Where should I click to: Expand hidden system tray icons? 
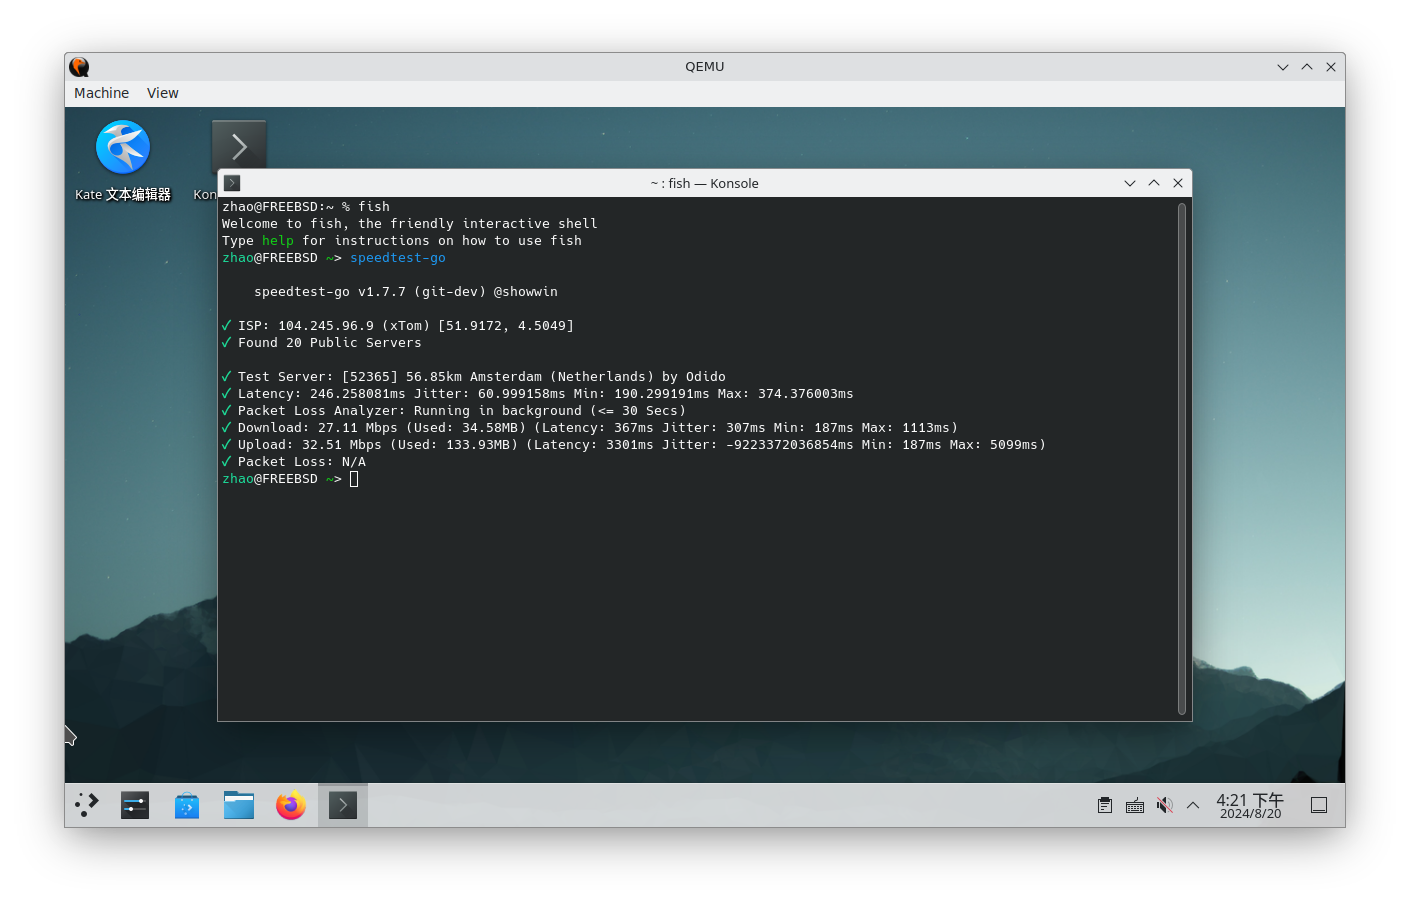[1192, 805]
